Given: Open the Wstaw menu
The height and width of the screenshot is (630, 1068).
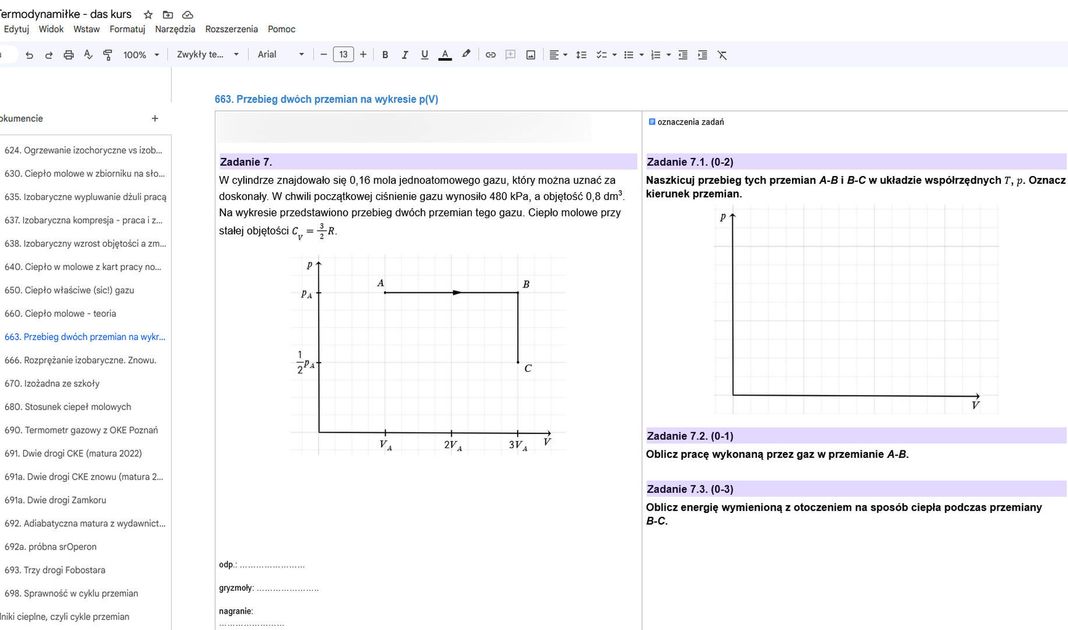Looking at the screenshot, I should coord(86,29).
